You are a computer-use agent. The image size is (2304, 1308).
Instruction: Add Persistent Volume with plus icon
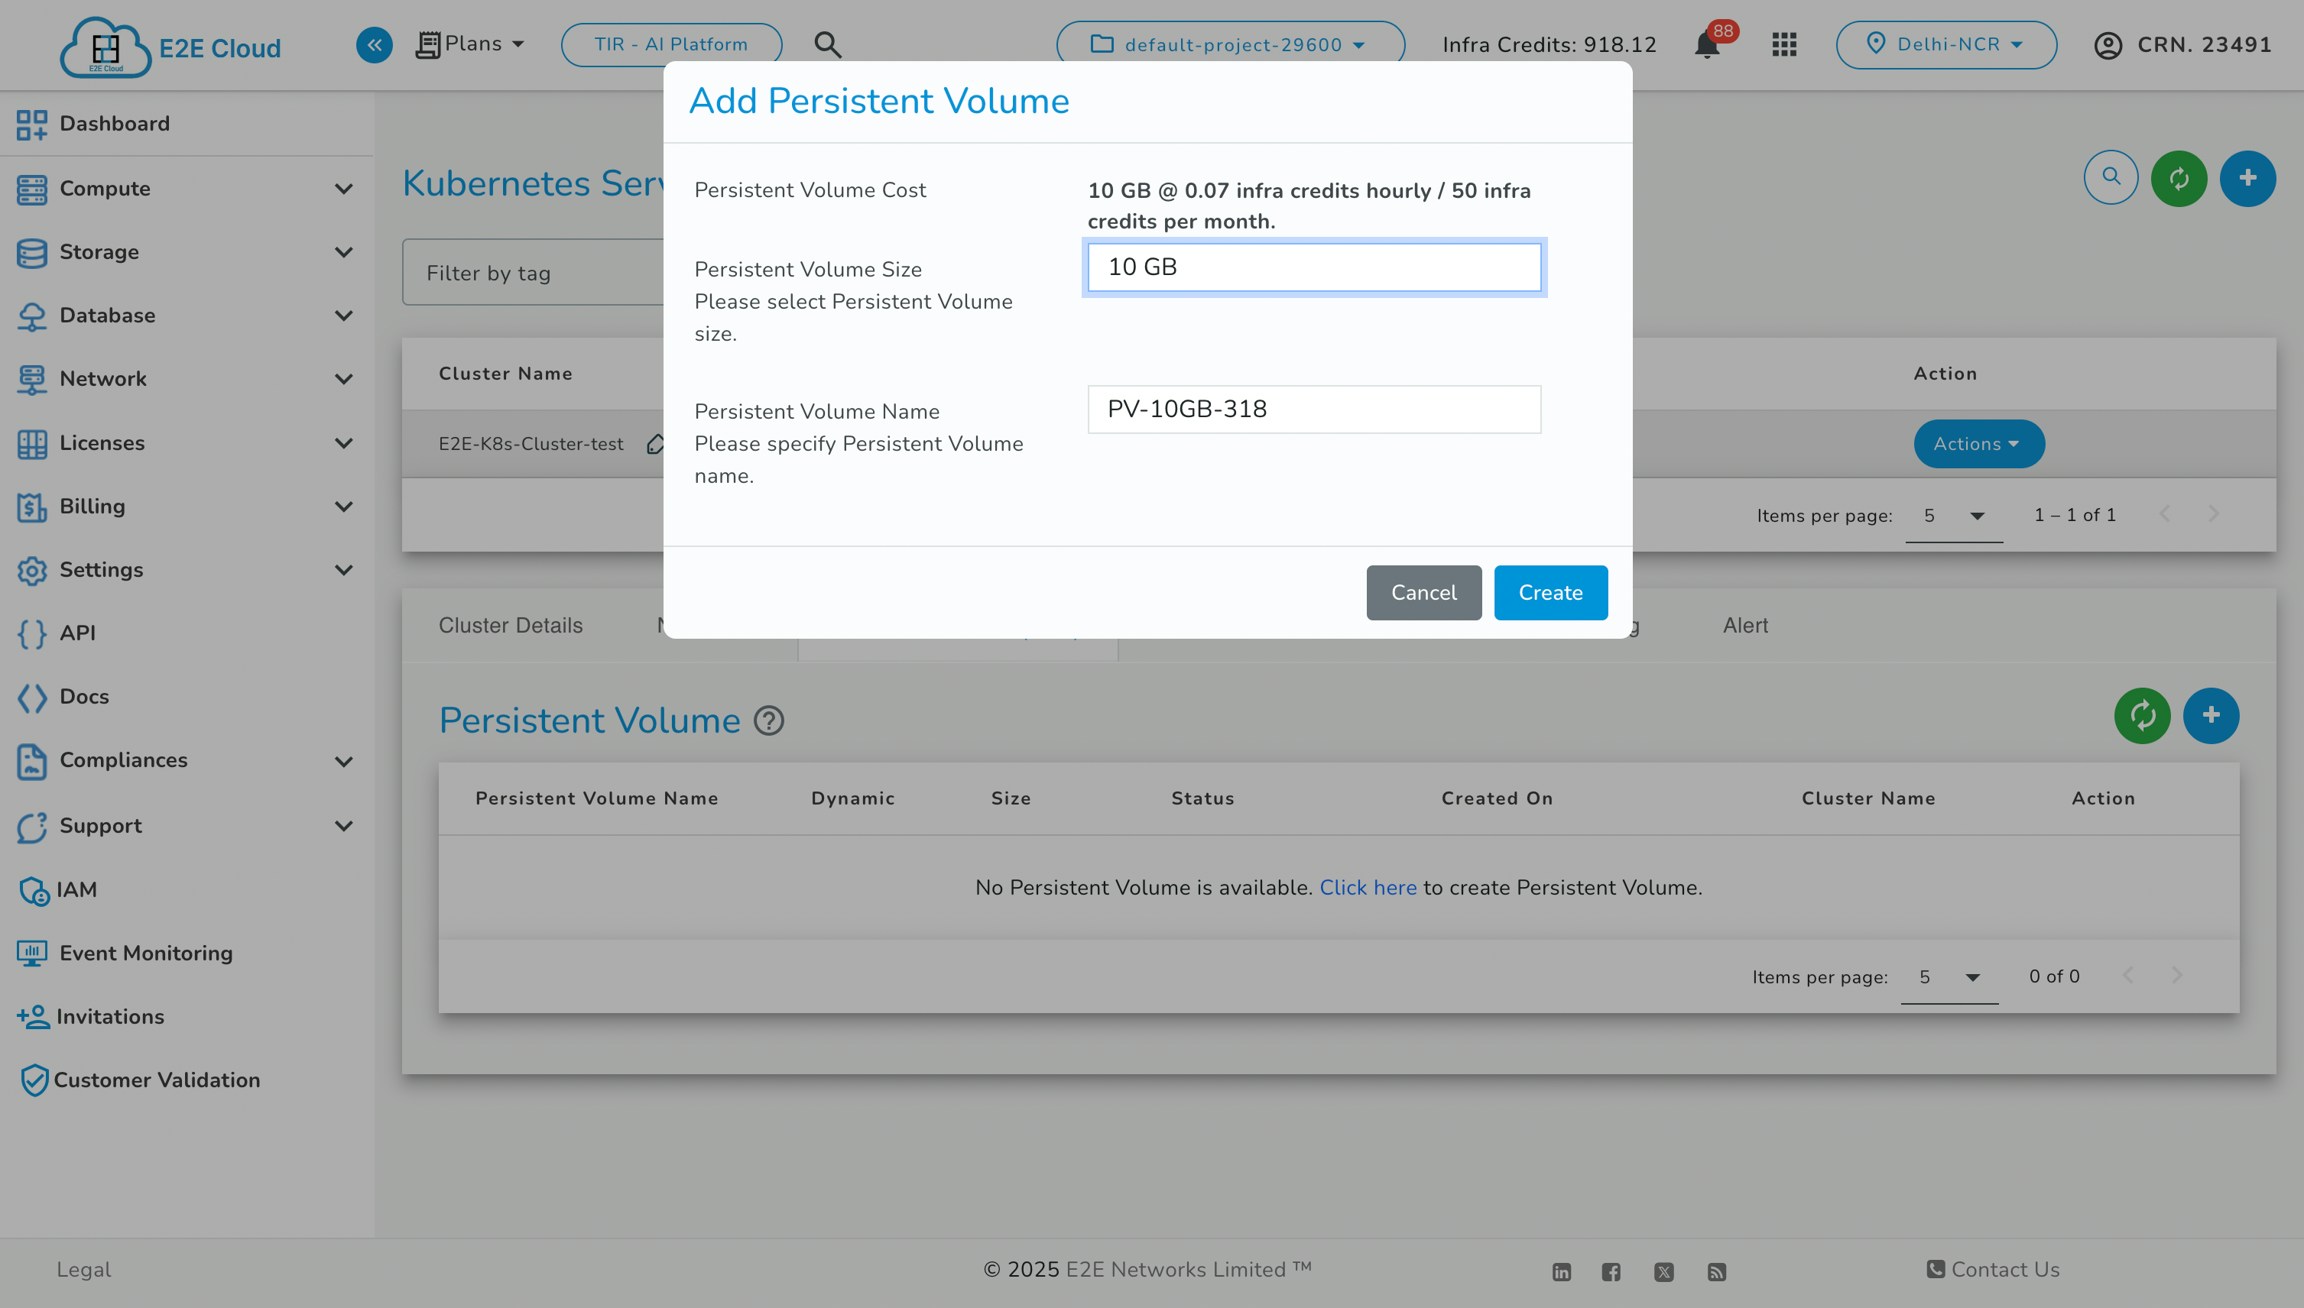pos(2211,715)
